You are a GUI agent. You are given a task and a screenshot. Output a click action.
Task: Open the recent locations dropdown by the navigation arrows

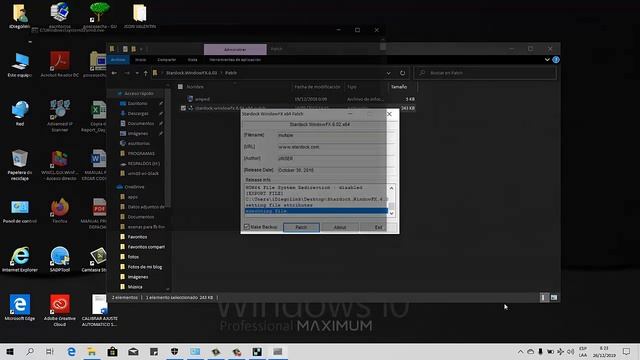pyautogui.click(x=137, y=73)
